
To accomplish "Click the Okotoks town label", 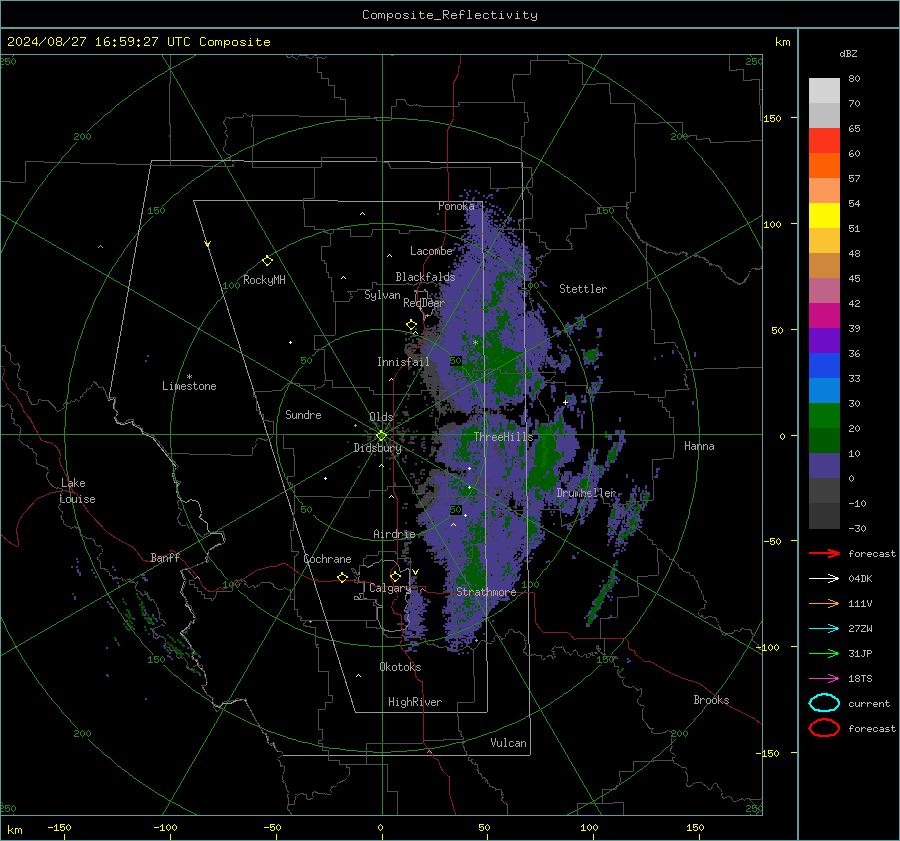I will pyautogui.click(x=400, y=667).
